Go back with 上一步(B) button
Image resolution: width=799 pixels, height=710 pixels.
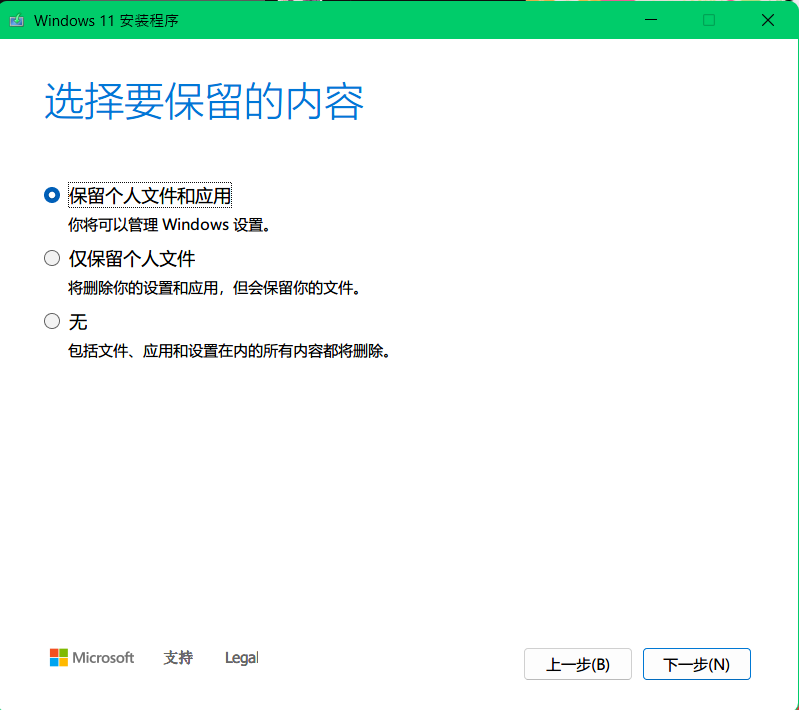(578, 664)
